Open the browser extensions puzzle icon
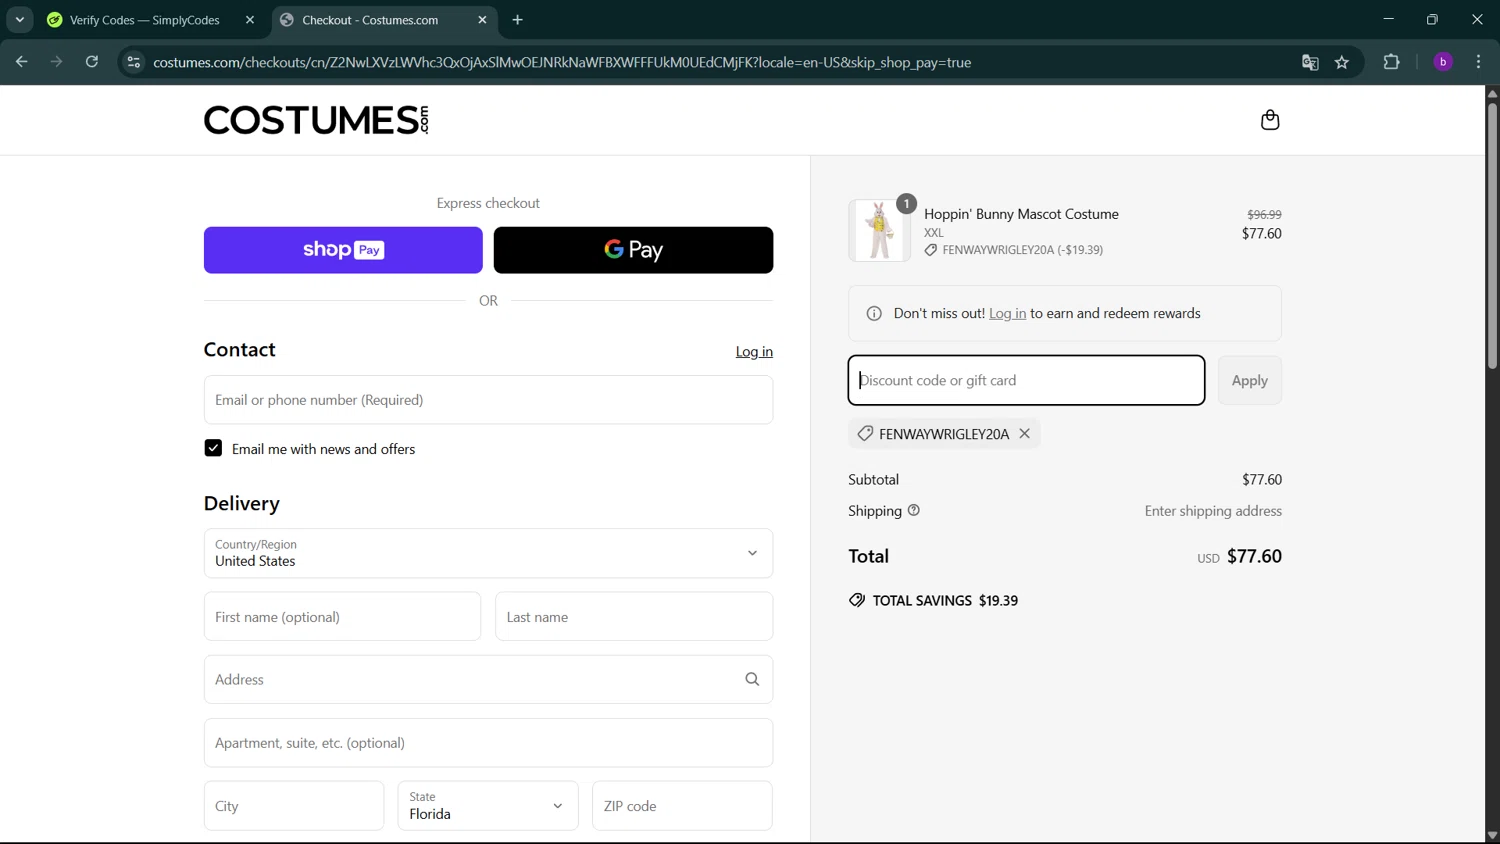Screen dimensions: 1500x844 pyautogui.click(x=1391, y=62)
